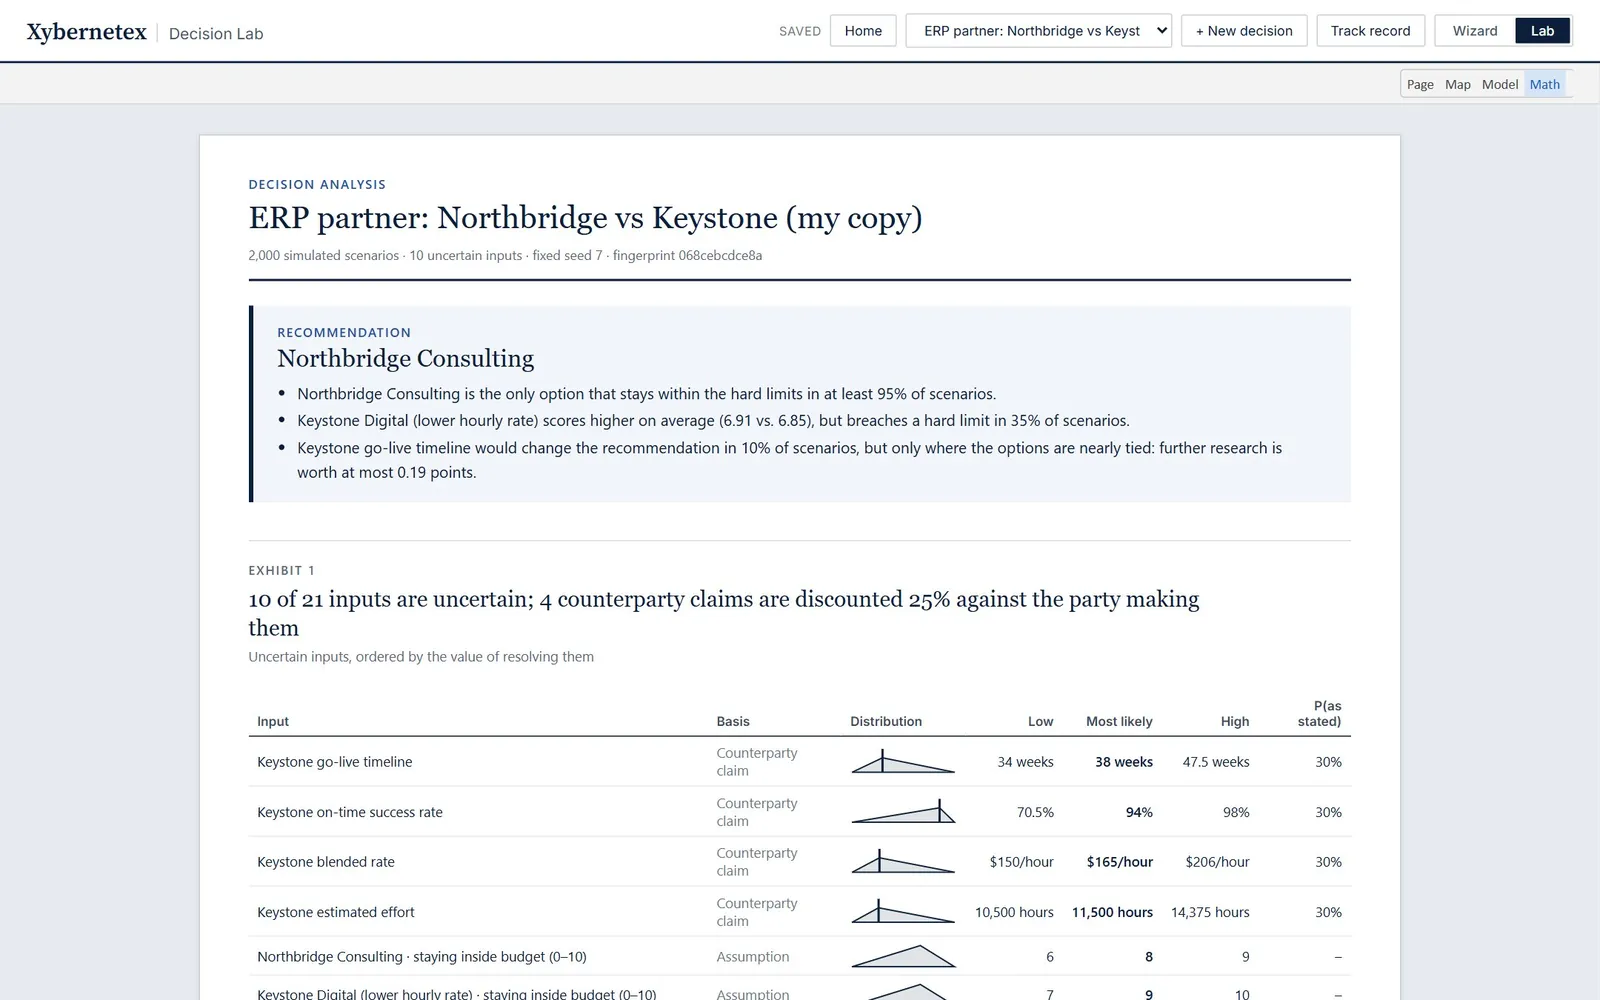Select the Model view tab

pos(1499,85)
